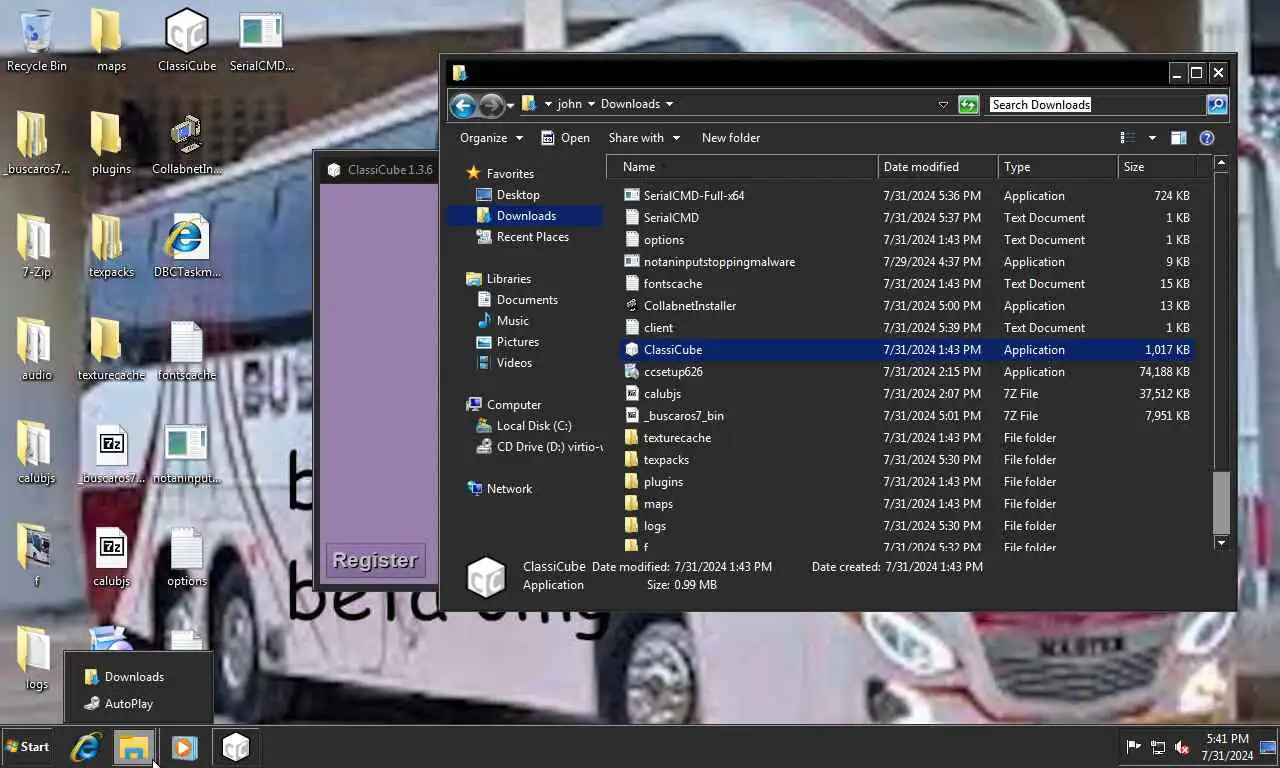Click the Start button
Image resolution: width=1280 pixels, height=768 pixels.
28,747
